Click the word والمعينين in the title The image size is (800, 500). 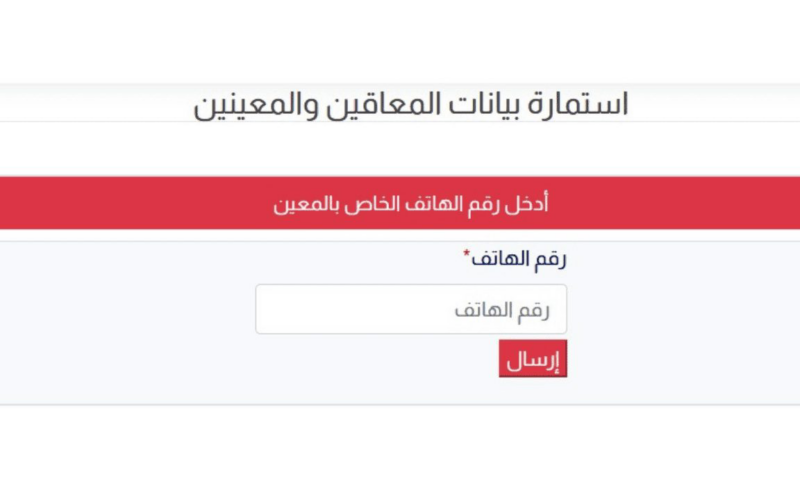(x=255, y=104)
